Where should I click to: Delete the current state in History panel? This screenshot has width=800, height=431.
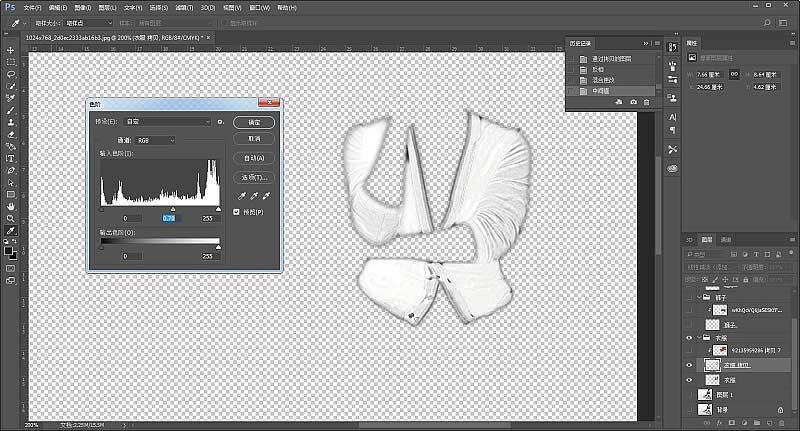coord(646,102)
